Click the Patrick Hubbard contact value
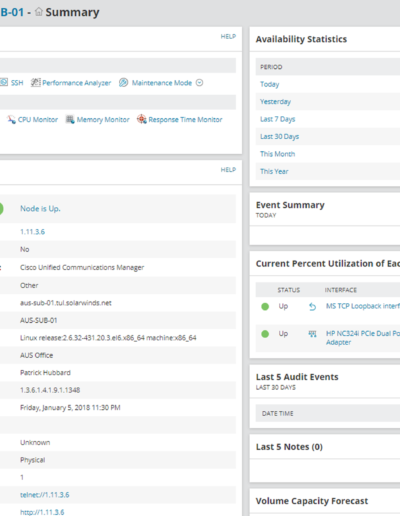 [45, 373]
